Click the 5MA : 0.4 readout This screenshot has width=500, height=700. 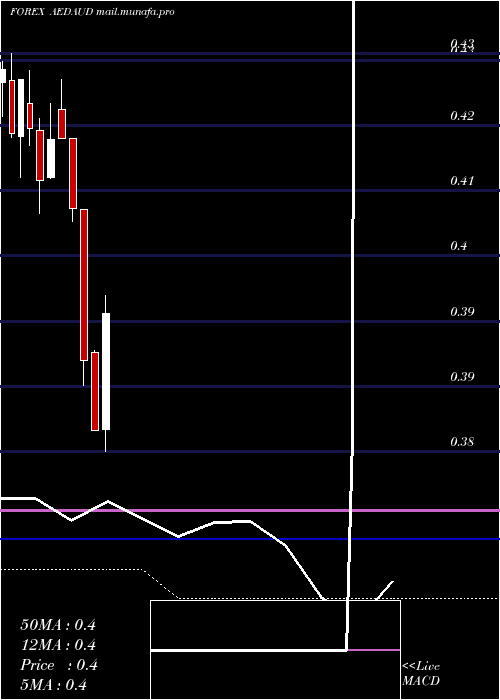pos(54,685)
